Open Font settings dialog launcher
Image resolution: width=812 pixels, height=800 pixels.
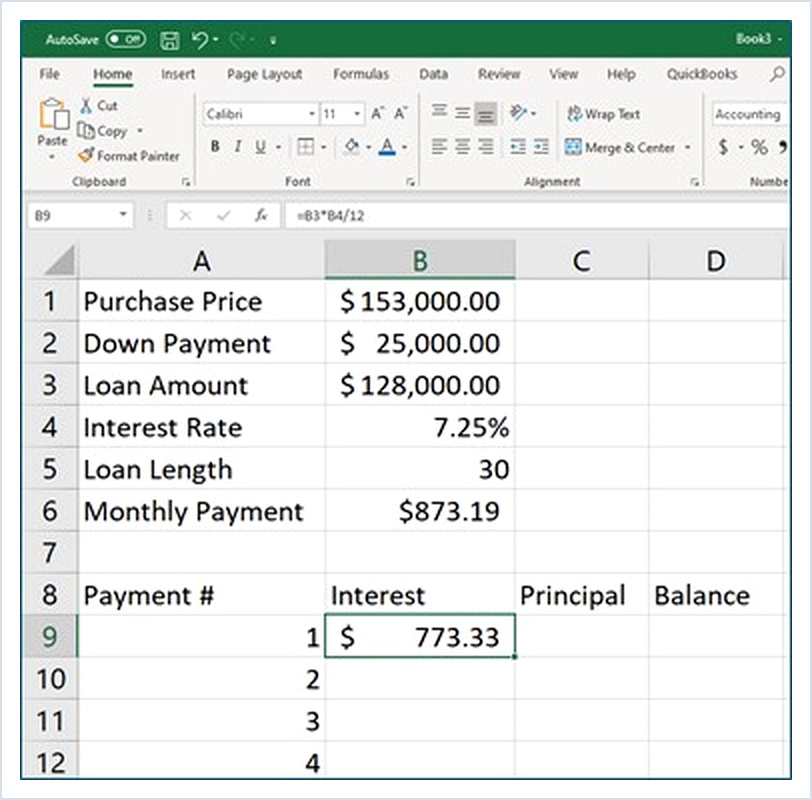click(x=410, y=182)
